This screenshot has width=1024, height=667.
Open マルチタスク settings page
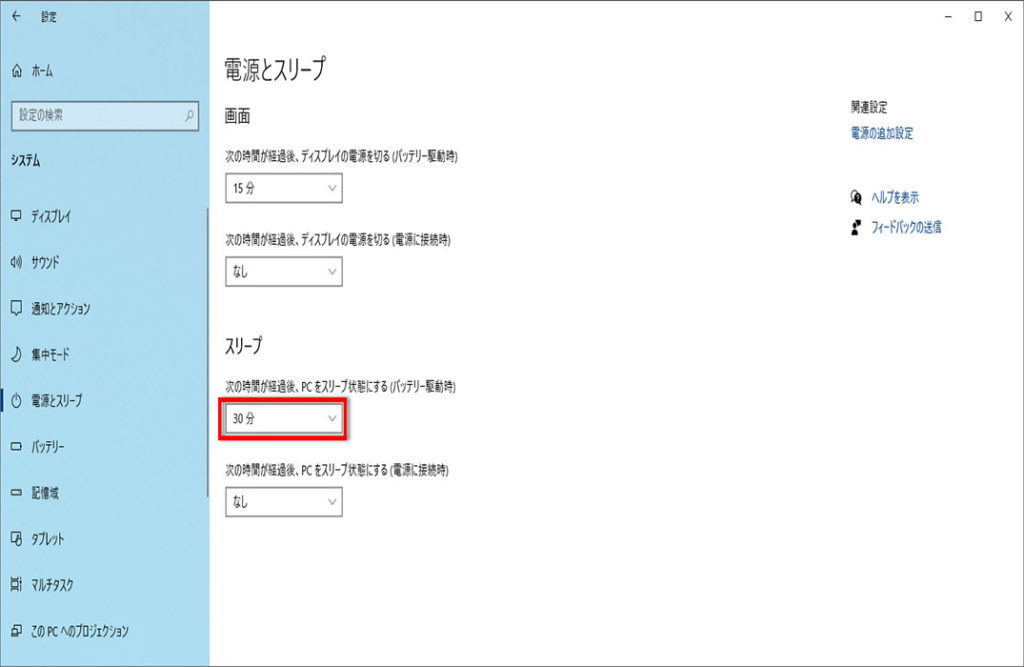(x=52, y=585)
